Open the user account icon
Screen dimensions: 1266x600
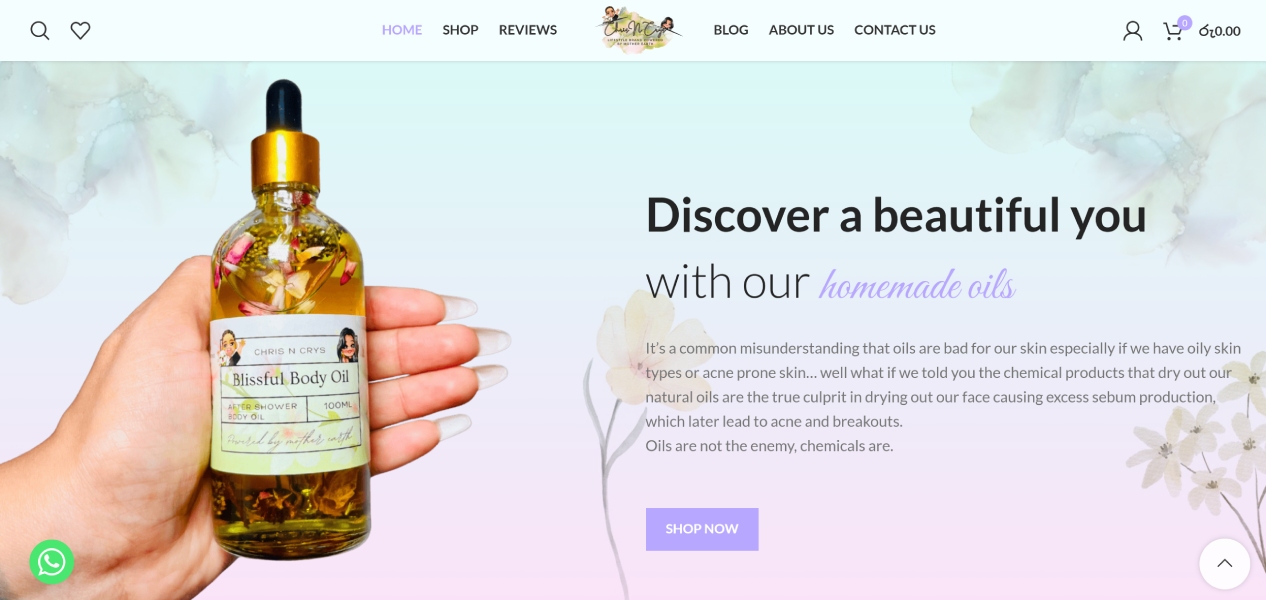(1132, 31)
